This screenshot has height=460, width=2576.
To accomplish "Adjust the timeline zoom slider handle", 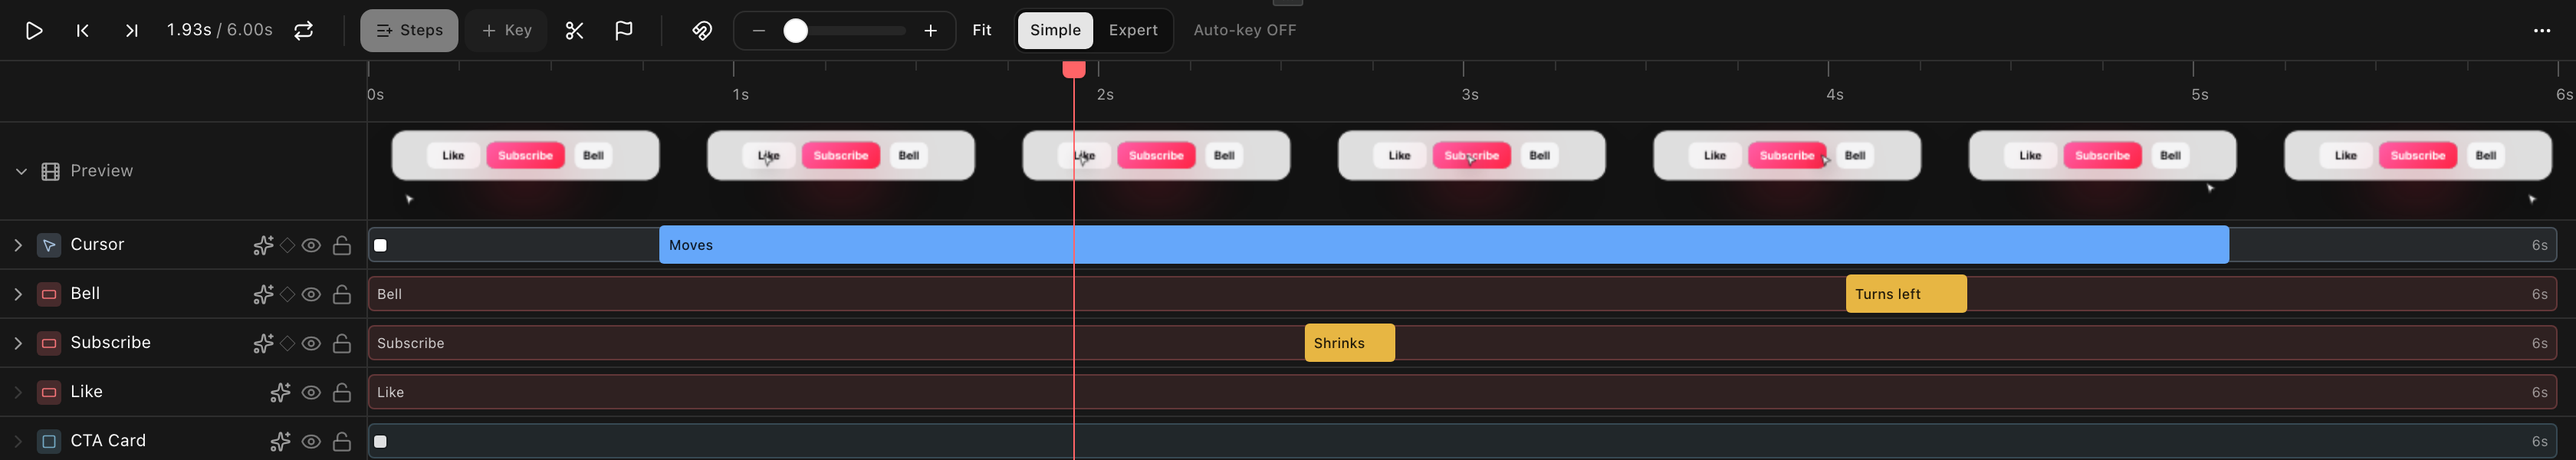I will (x=795, y=31).
